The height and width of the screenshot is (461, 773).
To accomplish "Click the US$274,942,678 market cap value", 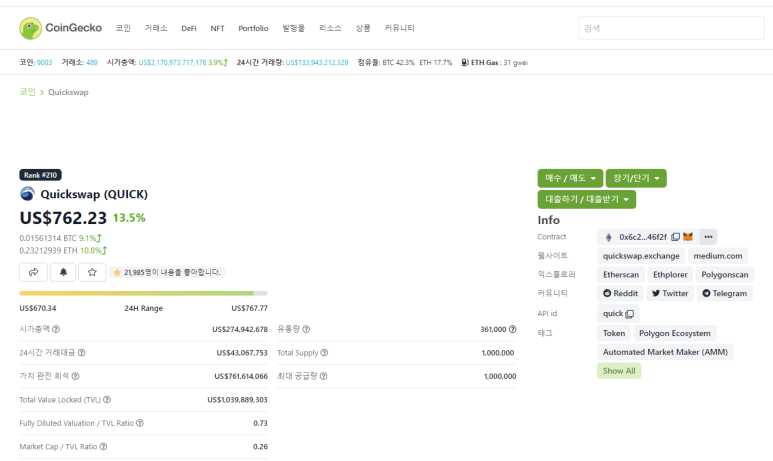I will [x=240, y=329].
